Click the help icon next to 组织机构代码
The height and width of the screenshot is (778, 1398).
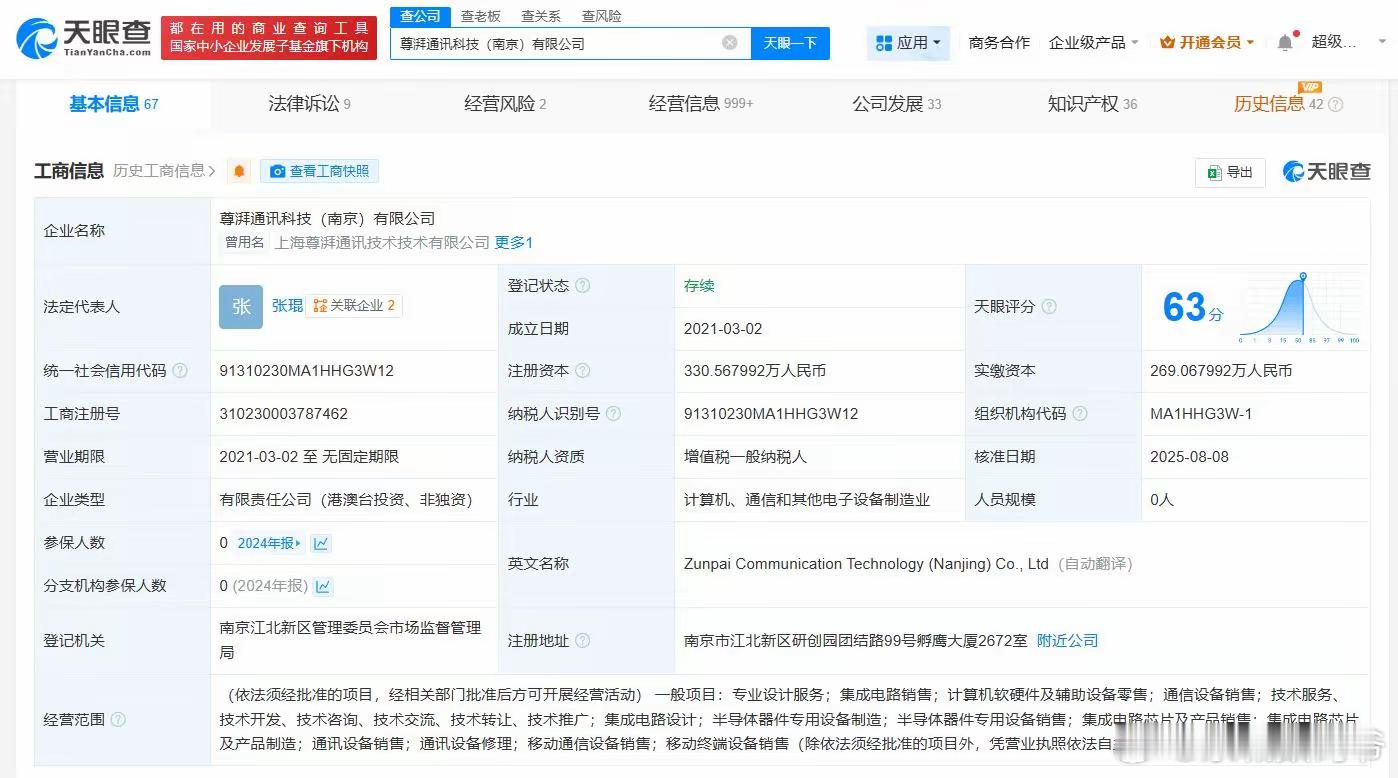point(1080,414)
